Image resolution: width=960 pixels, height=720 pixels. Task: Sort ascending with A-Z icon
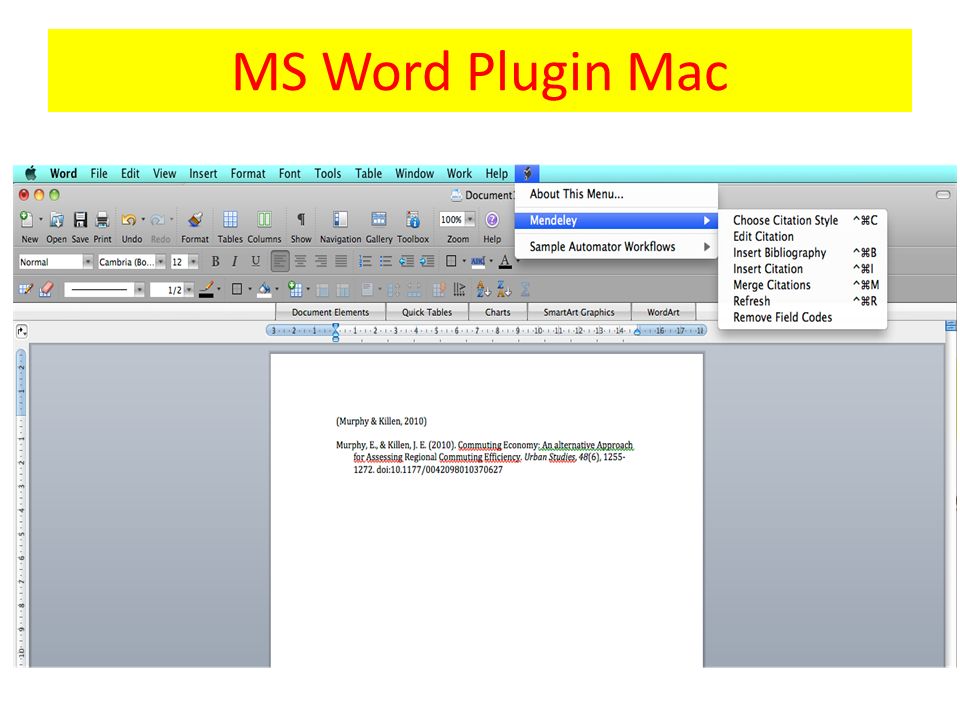(x=483, y=289)
